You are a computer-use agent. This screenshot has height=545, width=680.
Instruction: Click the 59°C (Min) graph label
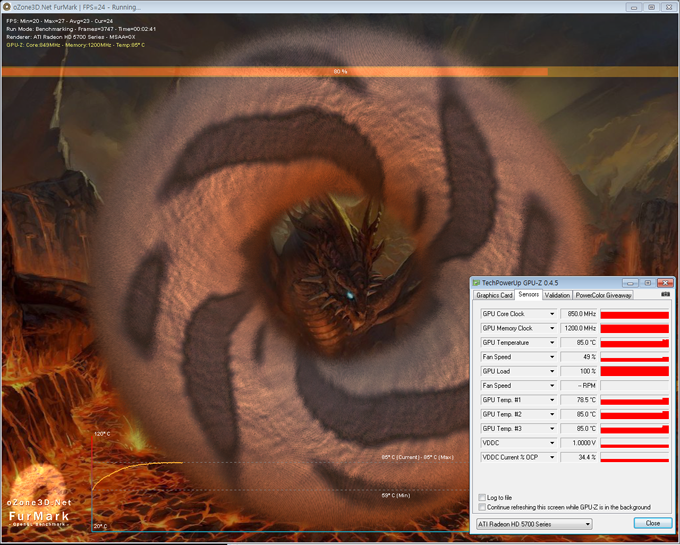coord(396,495)
